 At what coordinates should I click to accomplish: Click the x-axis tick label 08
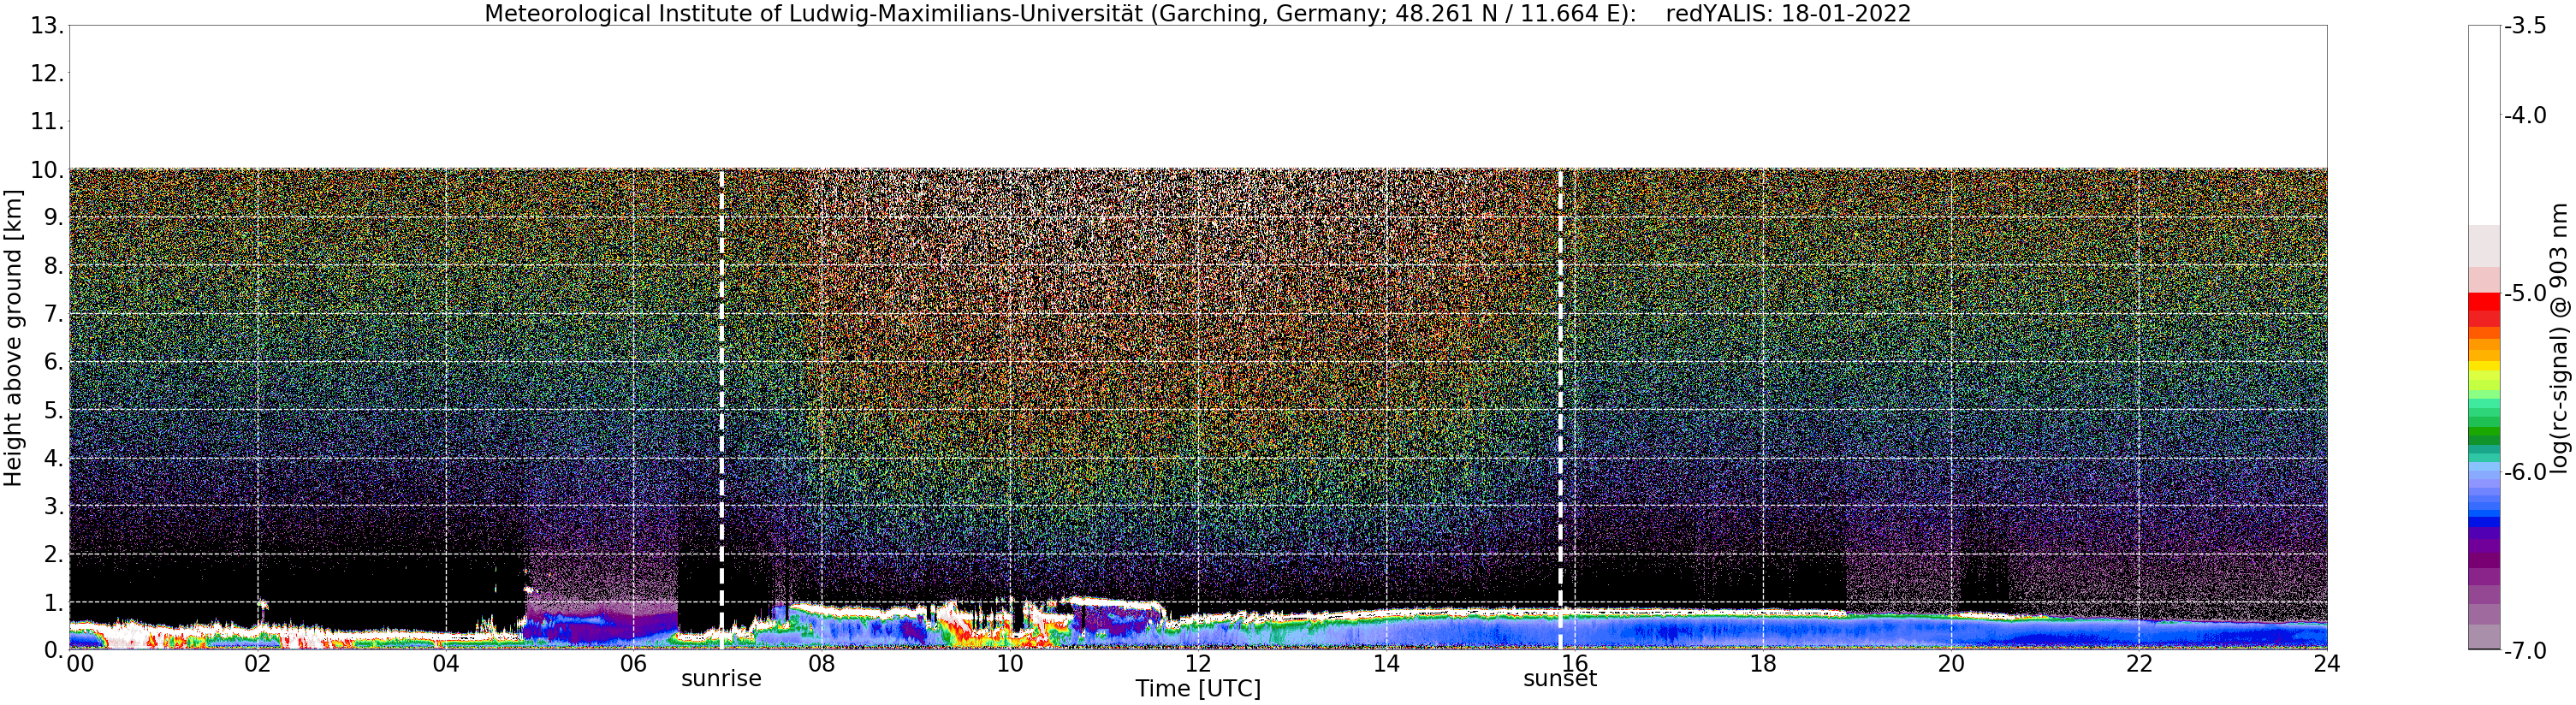point(822,664)
